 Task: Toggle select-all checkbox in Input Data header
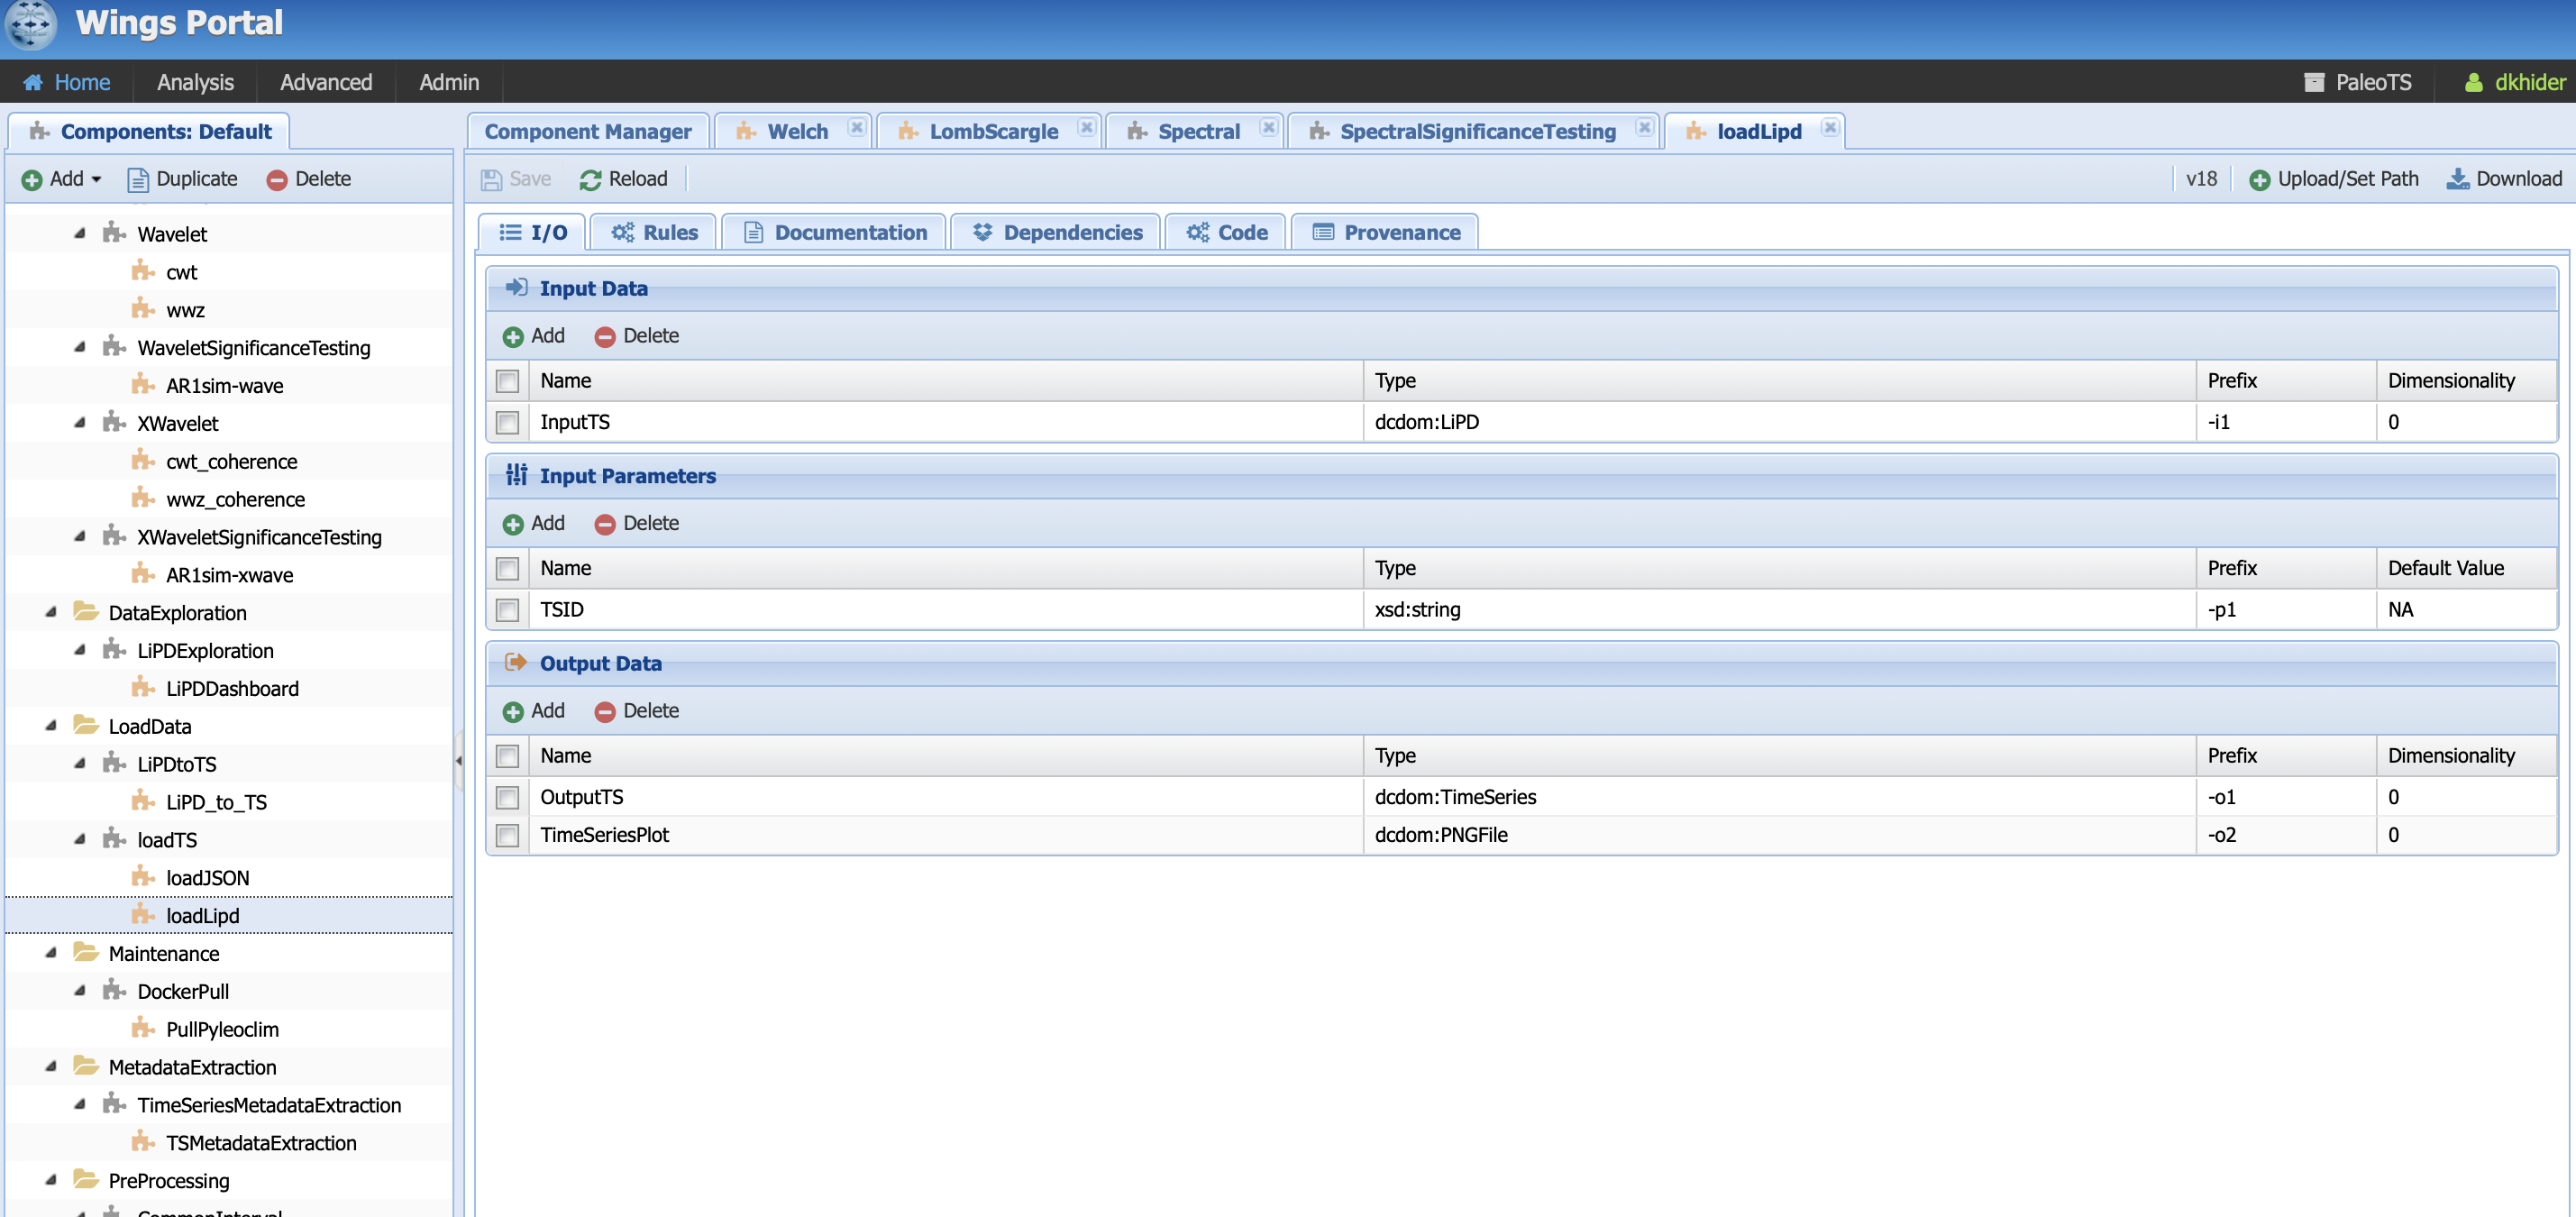click(508, 381)
